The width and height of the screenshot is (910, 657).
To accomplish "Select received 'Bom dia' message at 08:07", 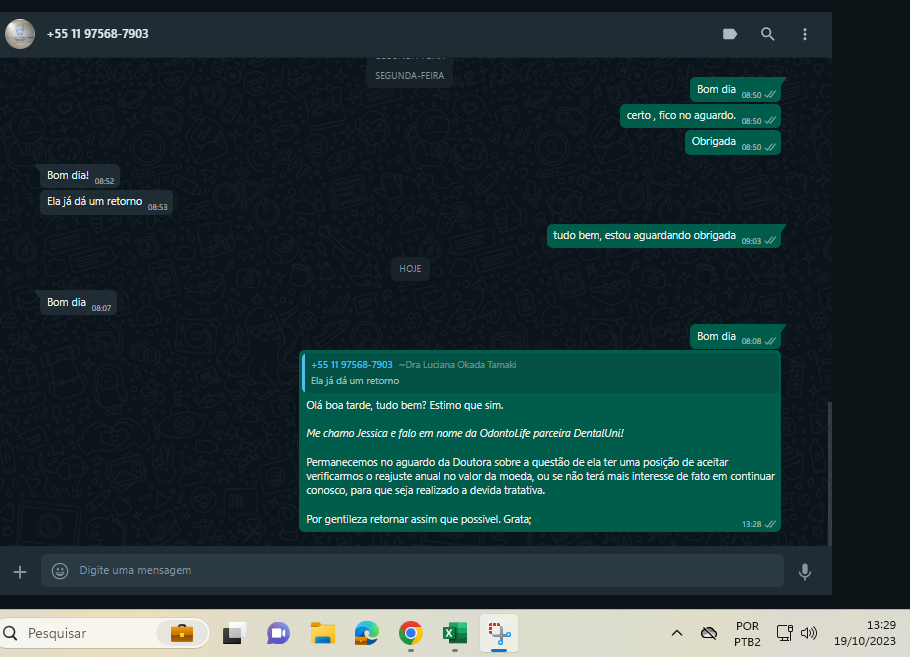I will coord(78,303).
